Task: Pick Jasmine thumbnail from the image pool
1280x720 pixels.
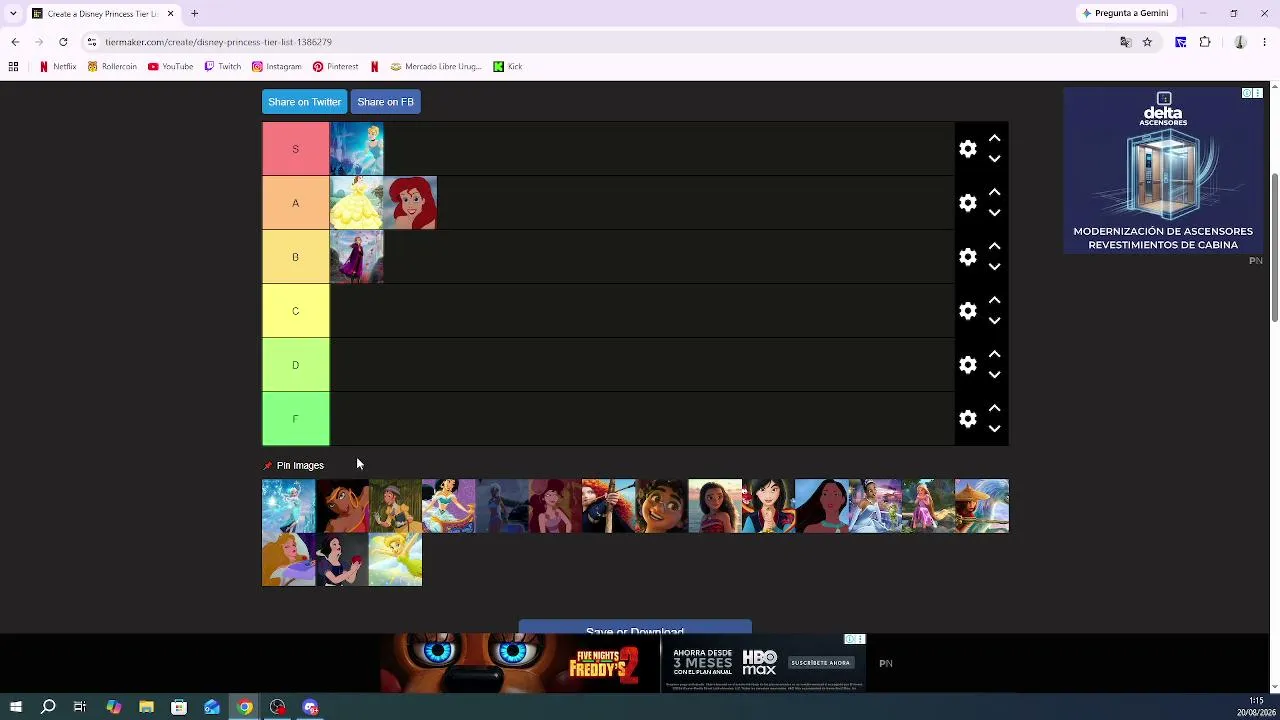Action: click(x=448, y=506)
